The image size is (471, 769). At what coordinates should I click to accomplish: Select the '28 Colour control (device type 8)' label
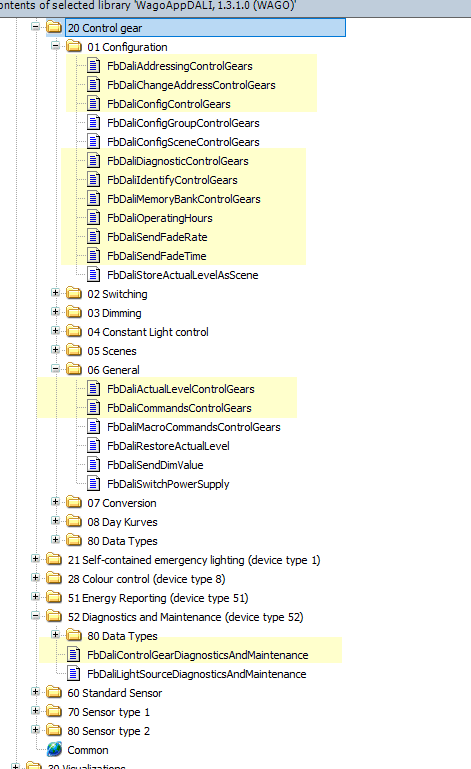[147, 579]
